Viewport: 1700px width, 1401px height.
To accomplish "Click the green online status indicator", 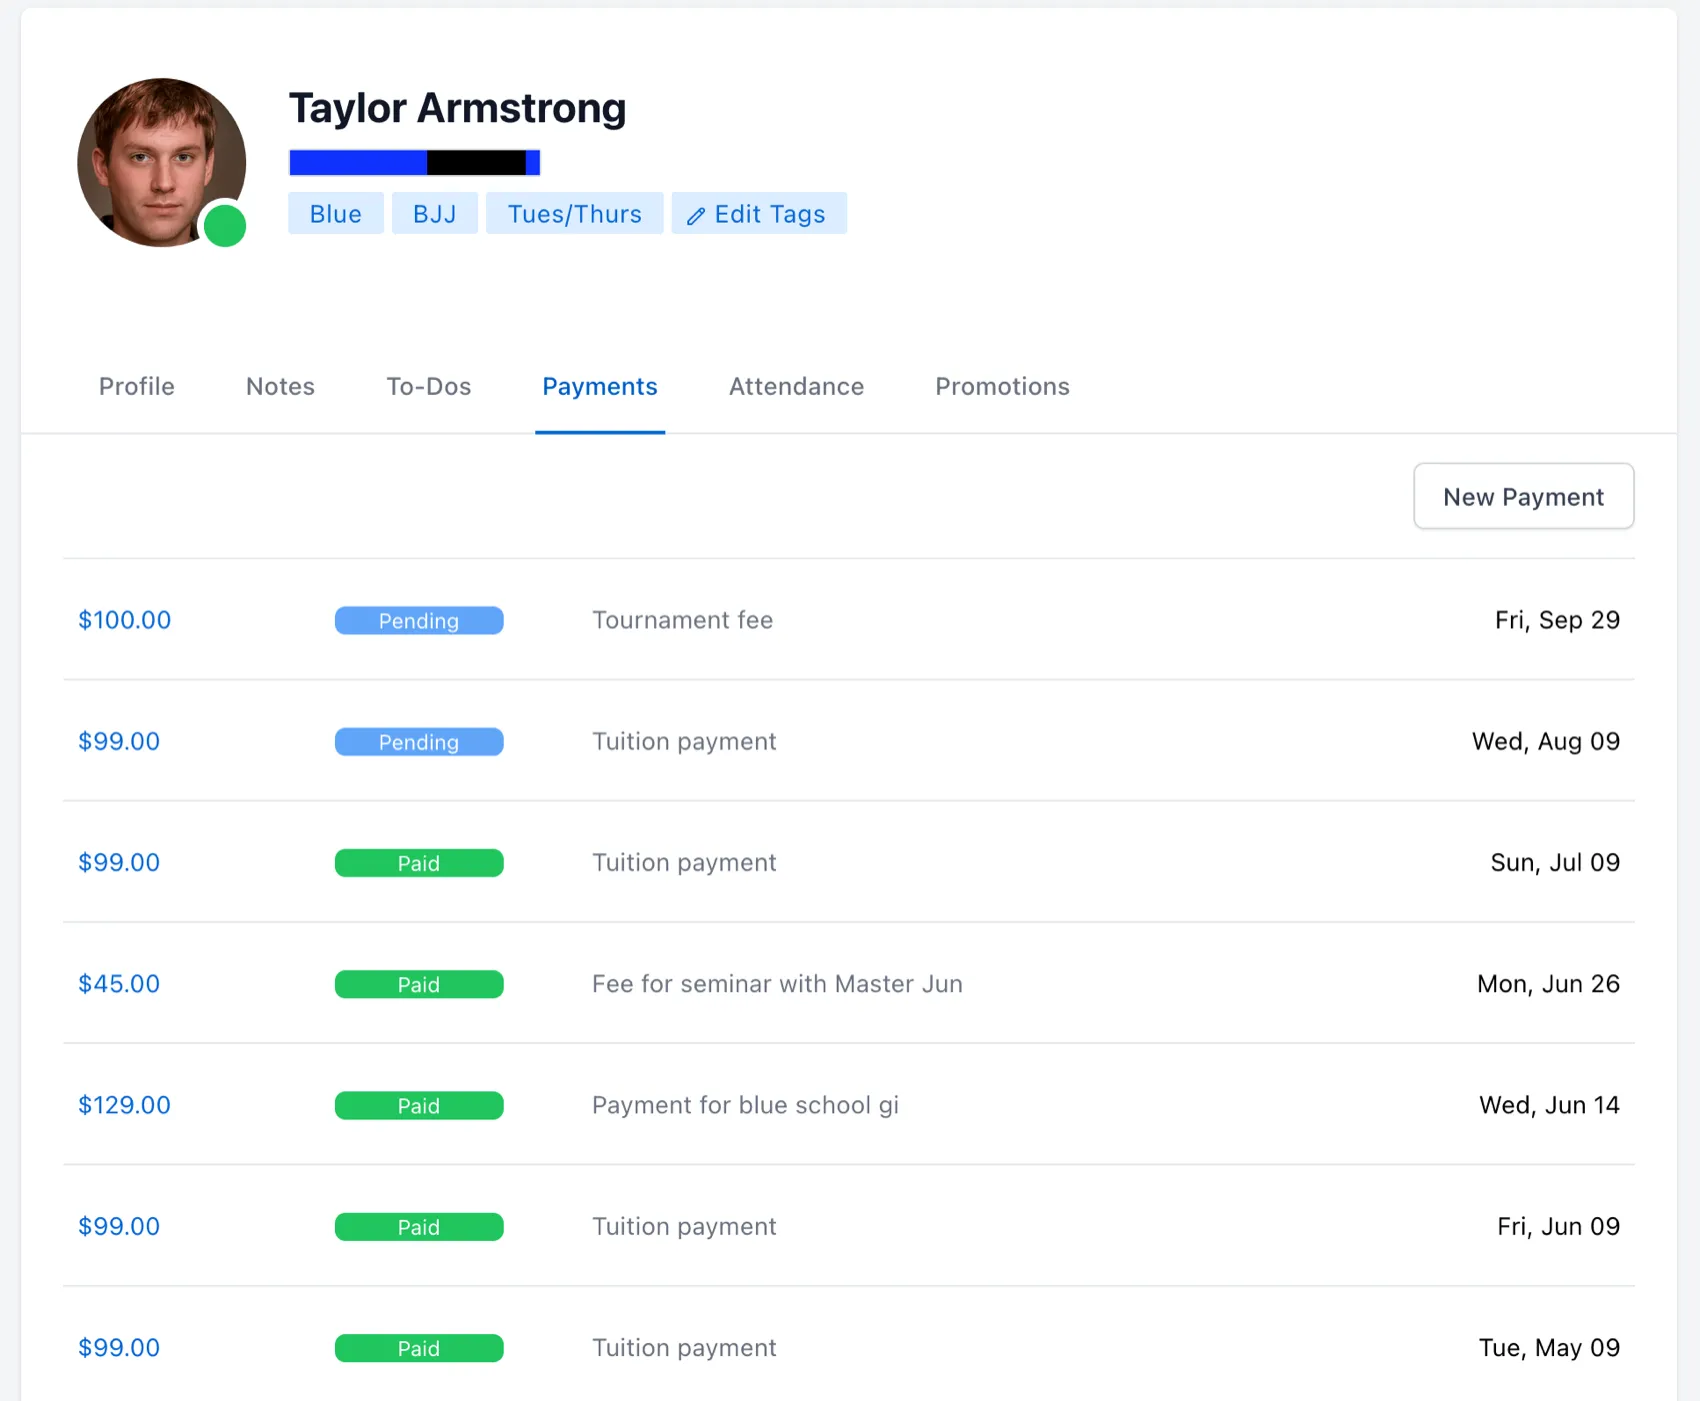I will coord(225,227).
